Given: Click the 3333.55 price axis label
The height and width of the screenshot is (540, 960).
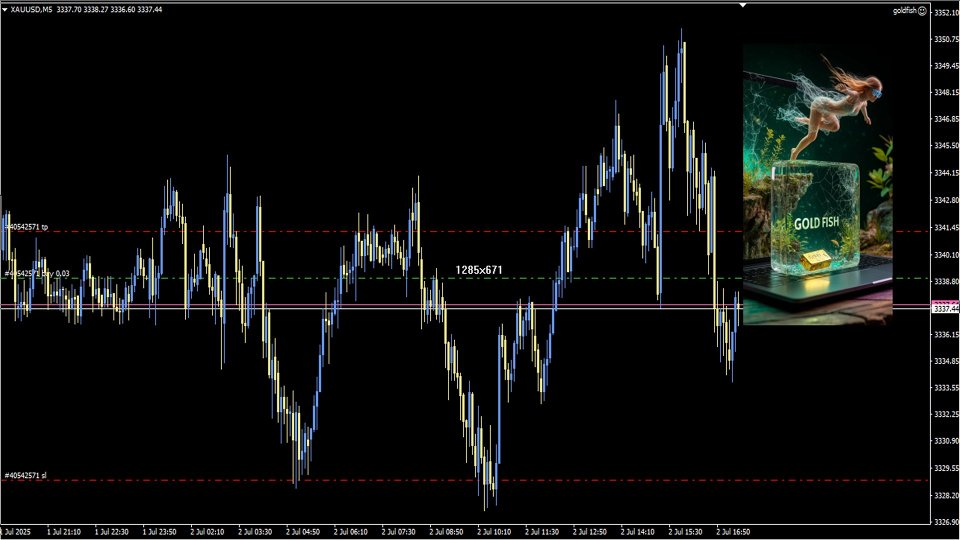Looking at the screenshot, I should [x=946, y=388].
